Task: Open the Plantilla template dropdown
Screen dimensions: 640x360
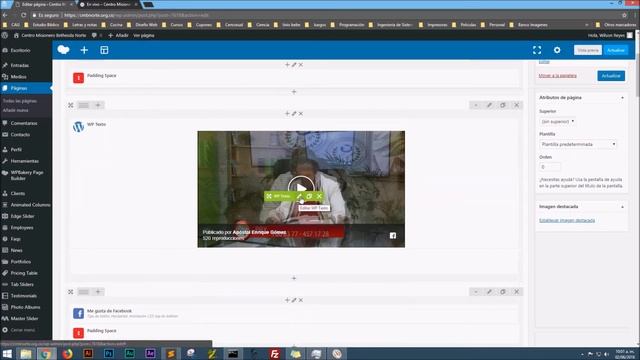Action: click(578, 144)
